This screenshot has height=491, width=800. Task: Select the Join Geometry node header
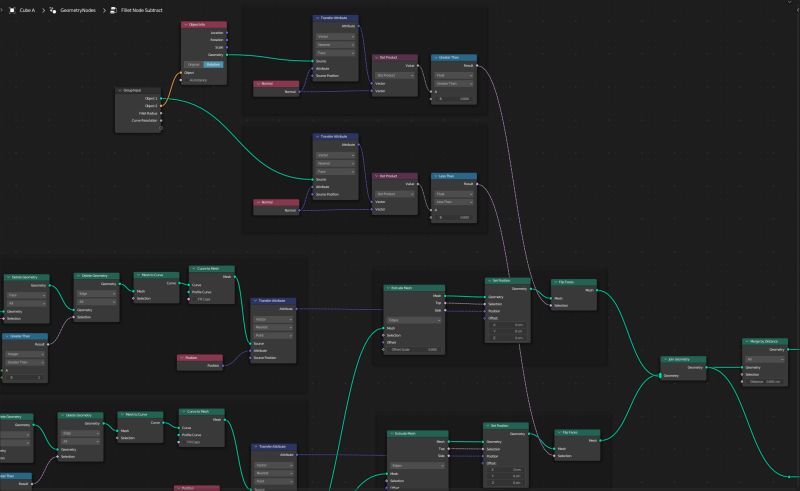684,359
